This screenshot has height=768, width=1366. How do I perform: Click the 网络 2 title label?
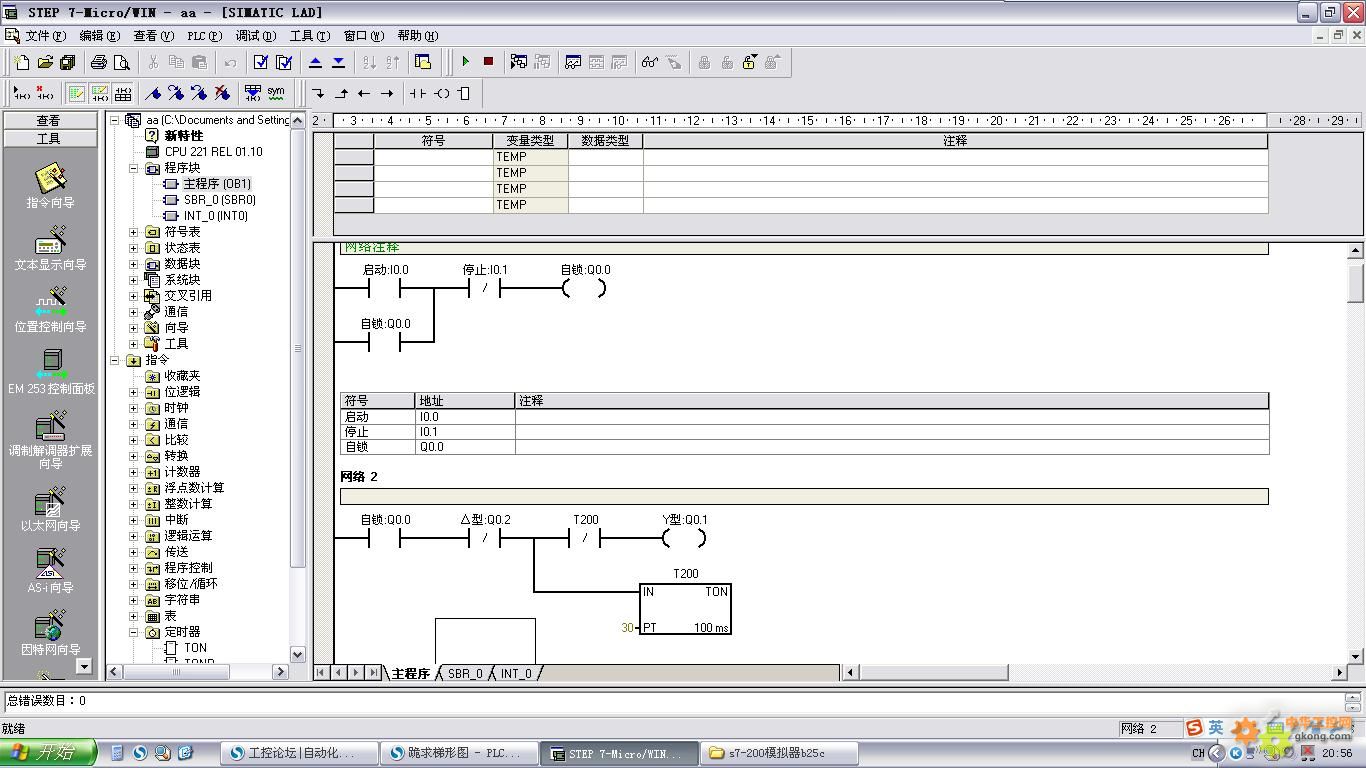click(359, 477)
